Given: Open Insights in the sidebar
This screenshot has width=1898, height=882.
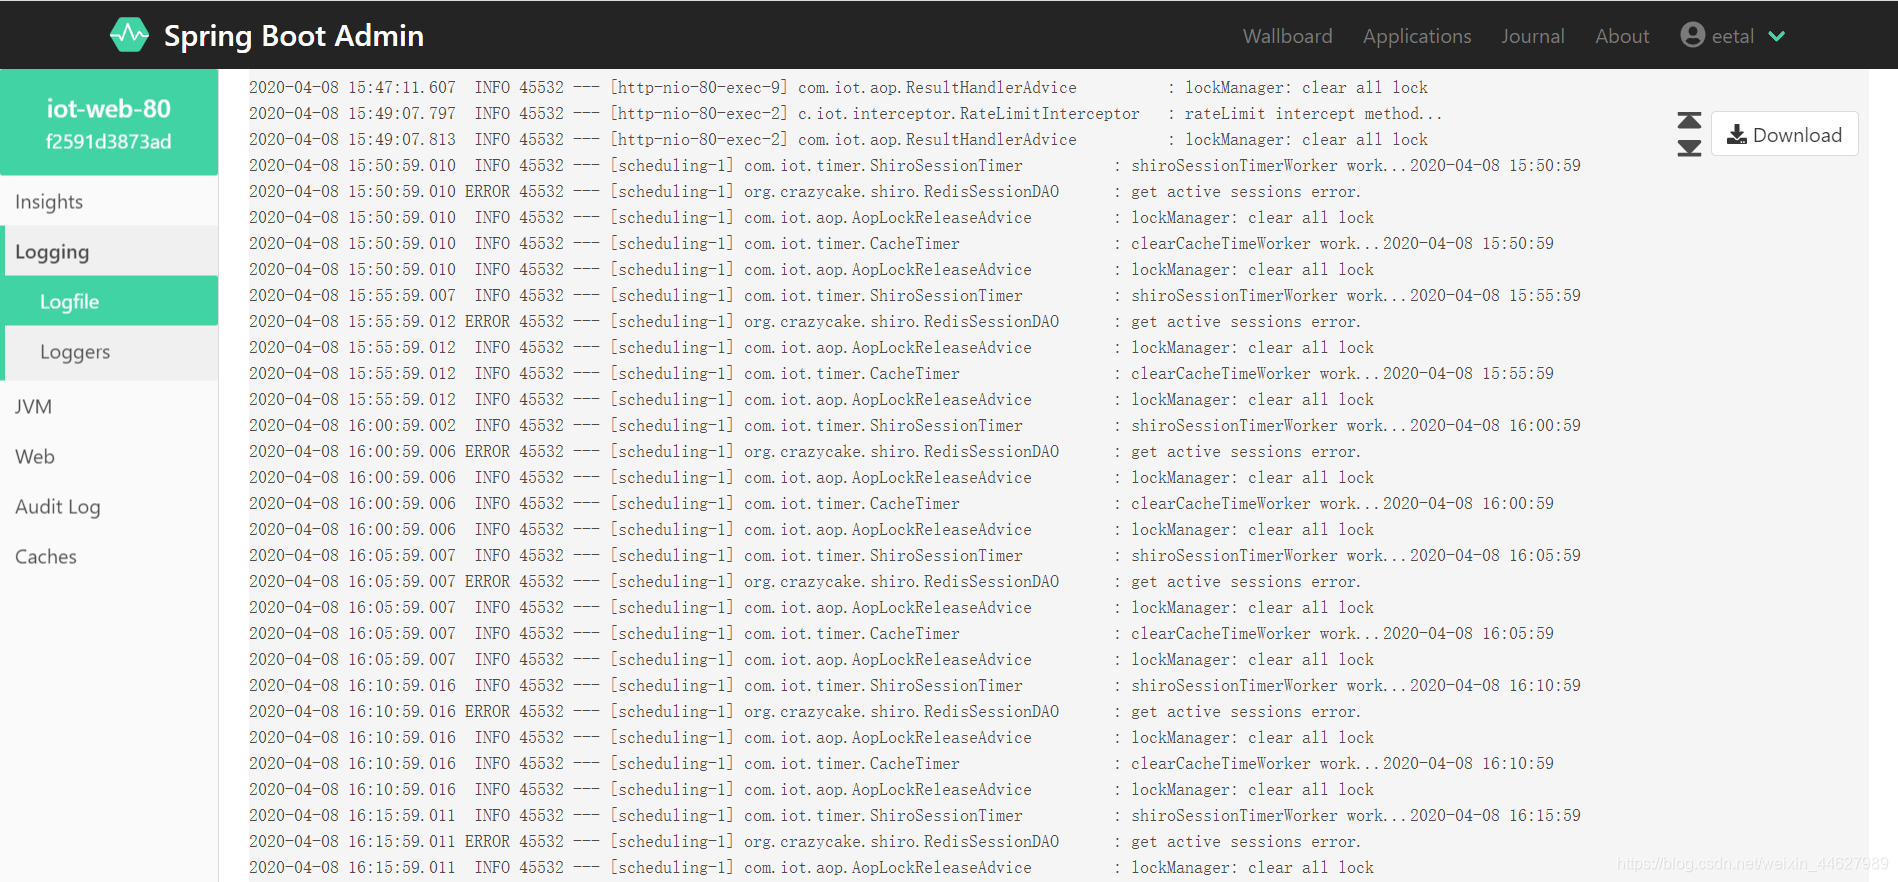Looking at the screenshot, I should (x=109, y=201).
